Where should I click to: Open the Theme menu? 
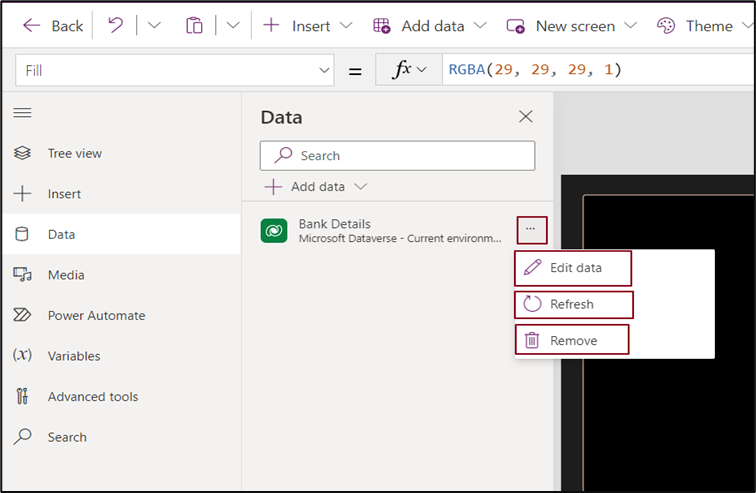tap(705, 26)
